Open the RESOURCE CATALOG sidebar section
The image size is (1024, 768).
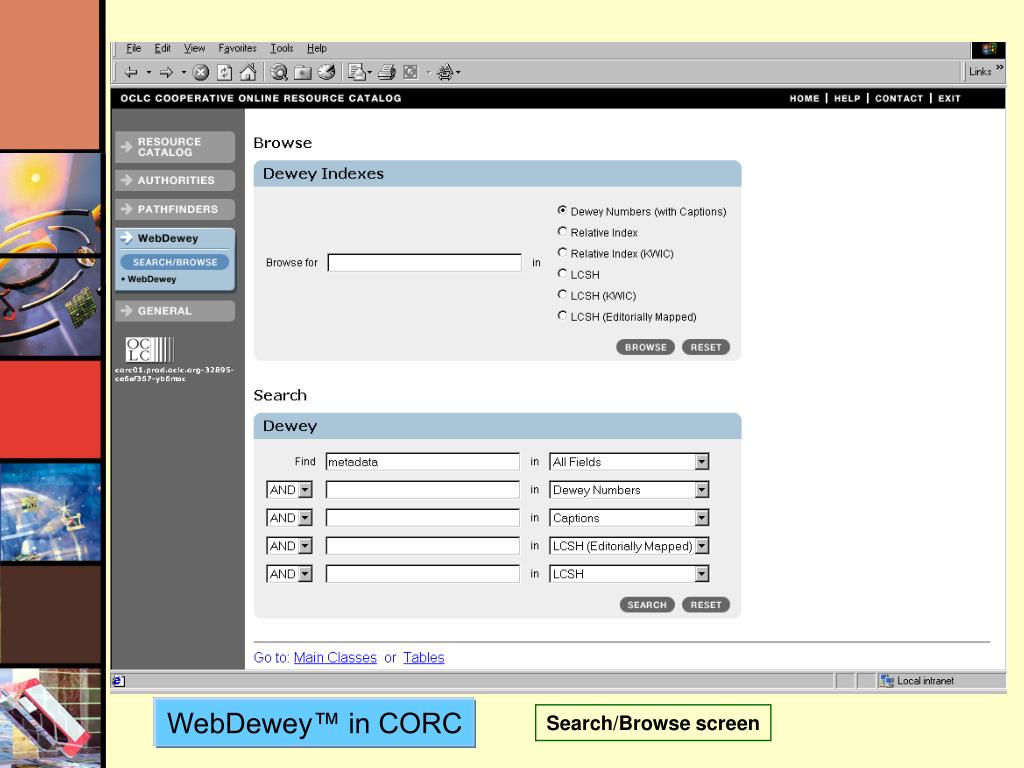(x=175, y=147)
